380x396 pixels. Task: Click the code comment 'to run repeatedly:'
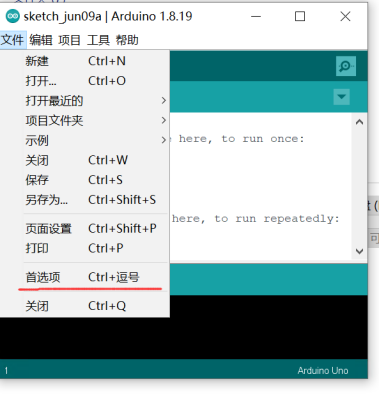[x=277, y=219]
